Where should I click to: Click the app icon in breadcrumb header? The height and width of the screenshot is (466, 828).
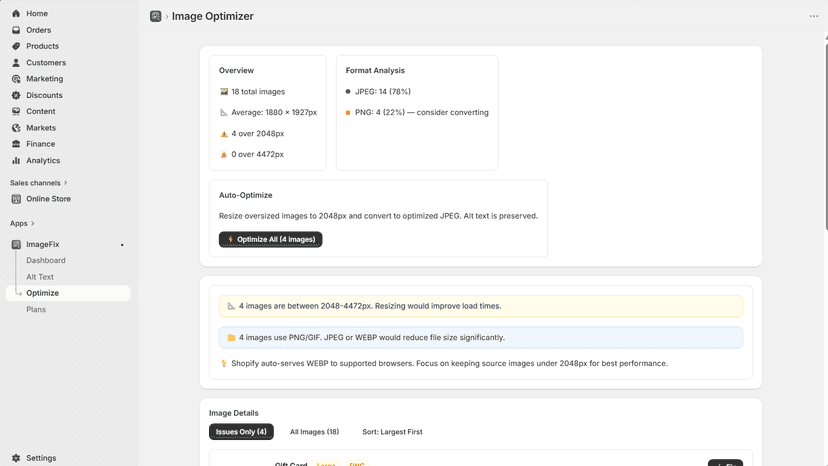click(x=155, y=16)
